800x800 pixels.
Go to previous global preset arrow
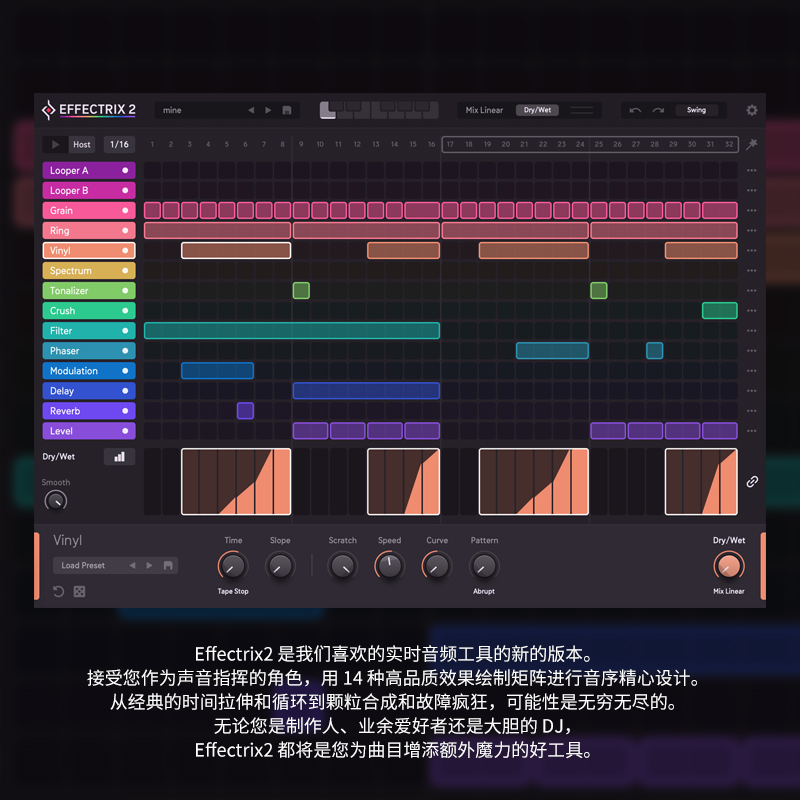click(x=251, y=110)
